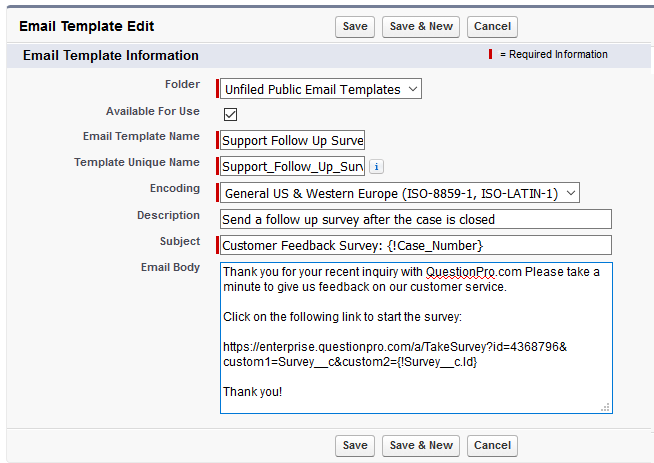Toggle the Available For Use checkbox
The height and width of the screenshot is (463, 654).
pyautogui.click(x=230, y=114)
